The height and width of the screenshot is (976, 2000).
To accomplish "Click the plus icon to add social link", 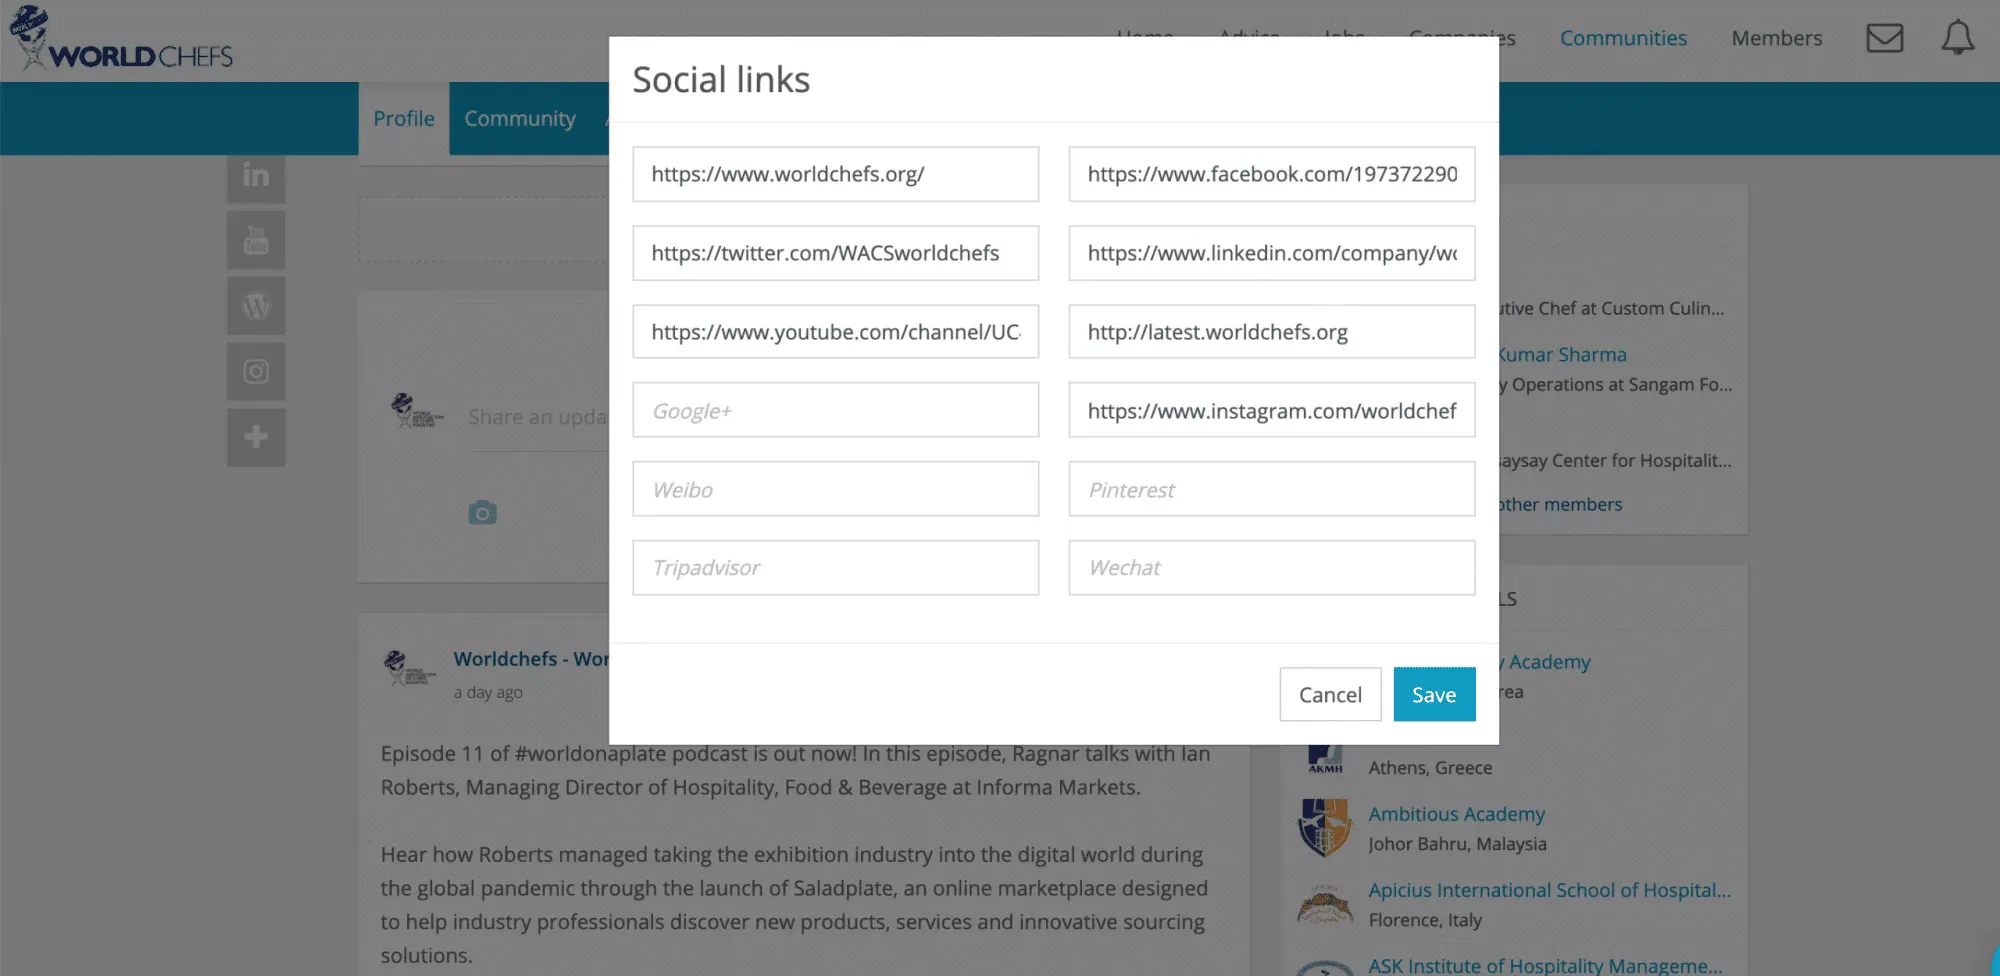I will (256, 437).
